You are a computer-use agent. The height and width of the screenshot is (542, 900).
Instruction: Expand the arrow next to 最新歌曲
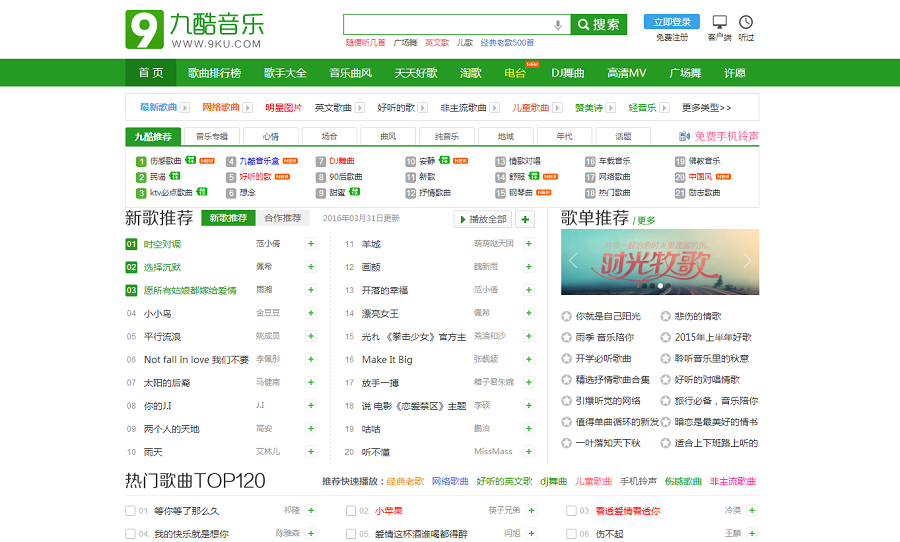[x=185, y=108]
